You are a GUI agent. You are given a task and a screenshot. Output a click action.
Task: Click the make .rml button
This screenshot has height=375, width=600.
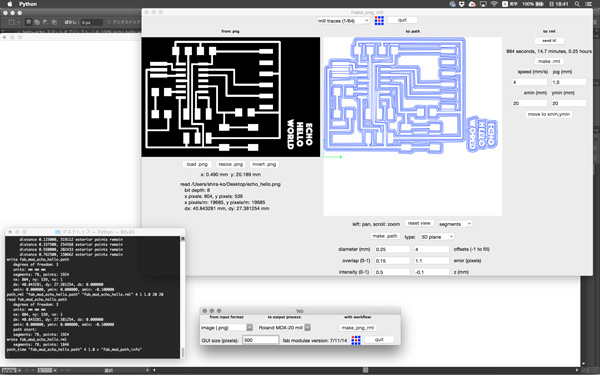[549, 61]
